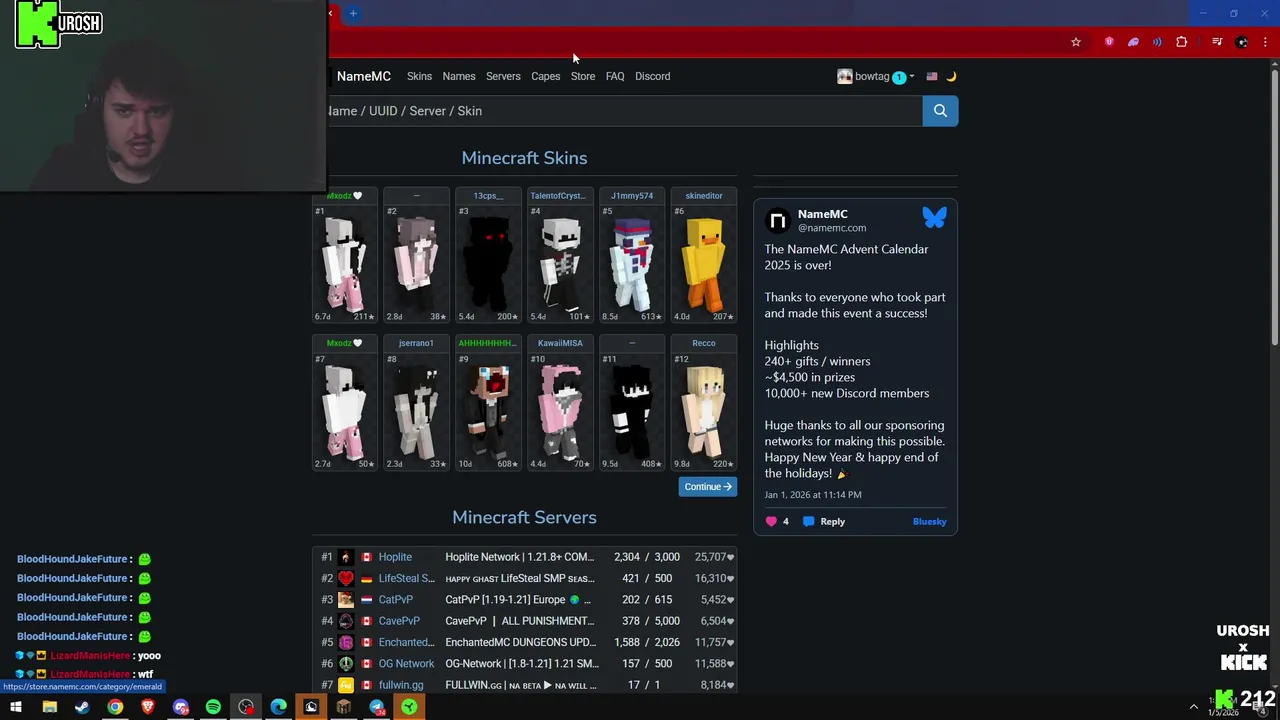This screenshot has width=1280, height=720.
Task: Bookmark this page with the star icon
Action: click(1076, 42)
